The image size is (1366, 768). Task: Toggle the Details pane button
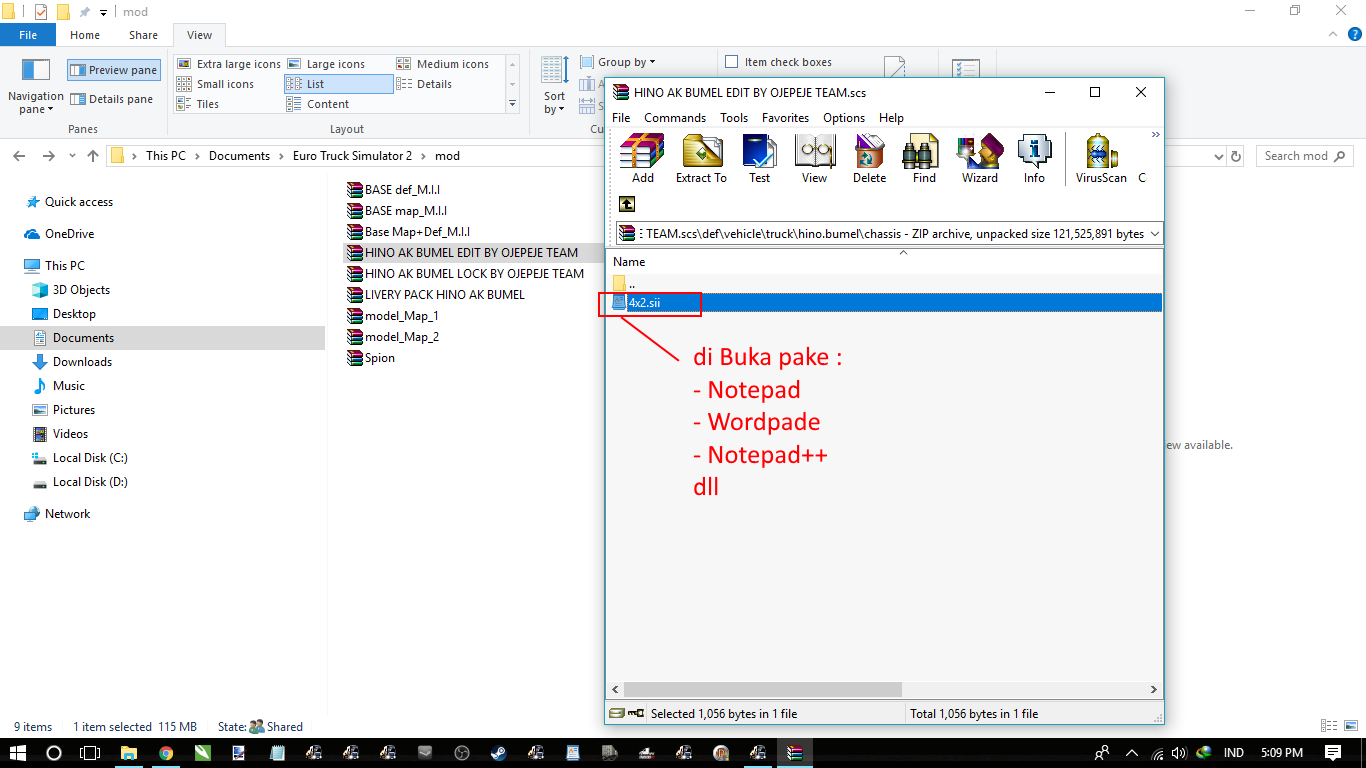pos(114,99)
